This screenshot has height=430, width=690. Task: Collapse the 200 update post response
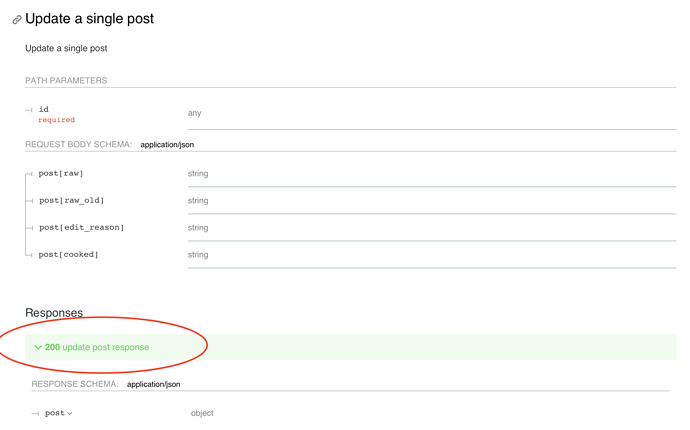point(350,347)
